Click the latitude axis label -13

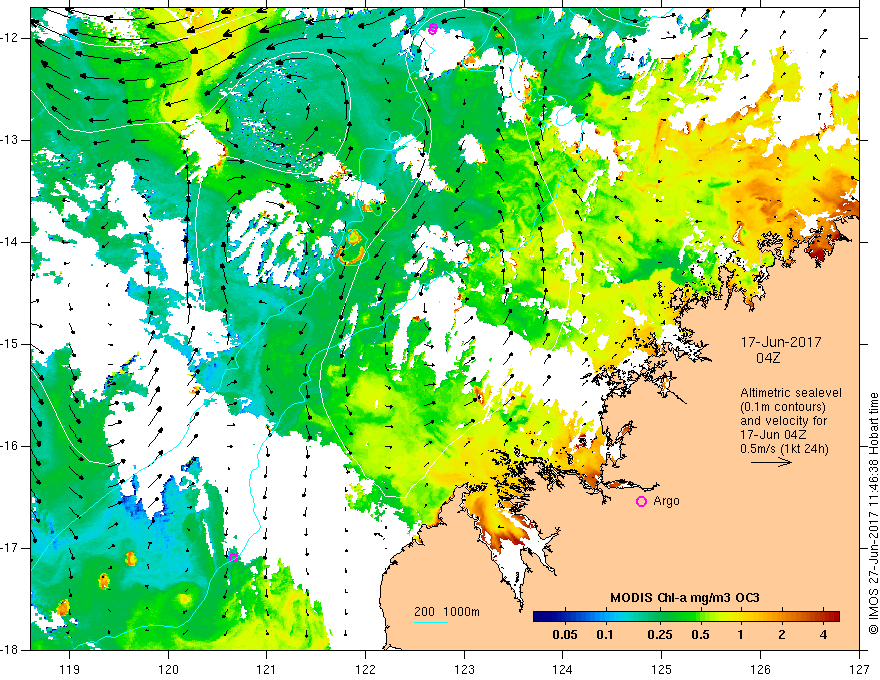point(15,140)
